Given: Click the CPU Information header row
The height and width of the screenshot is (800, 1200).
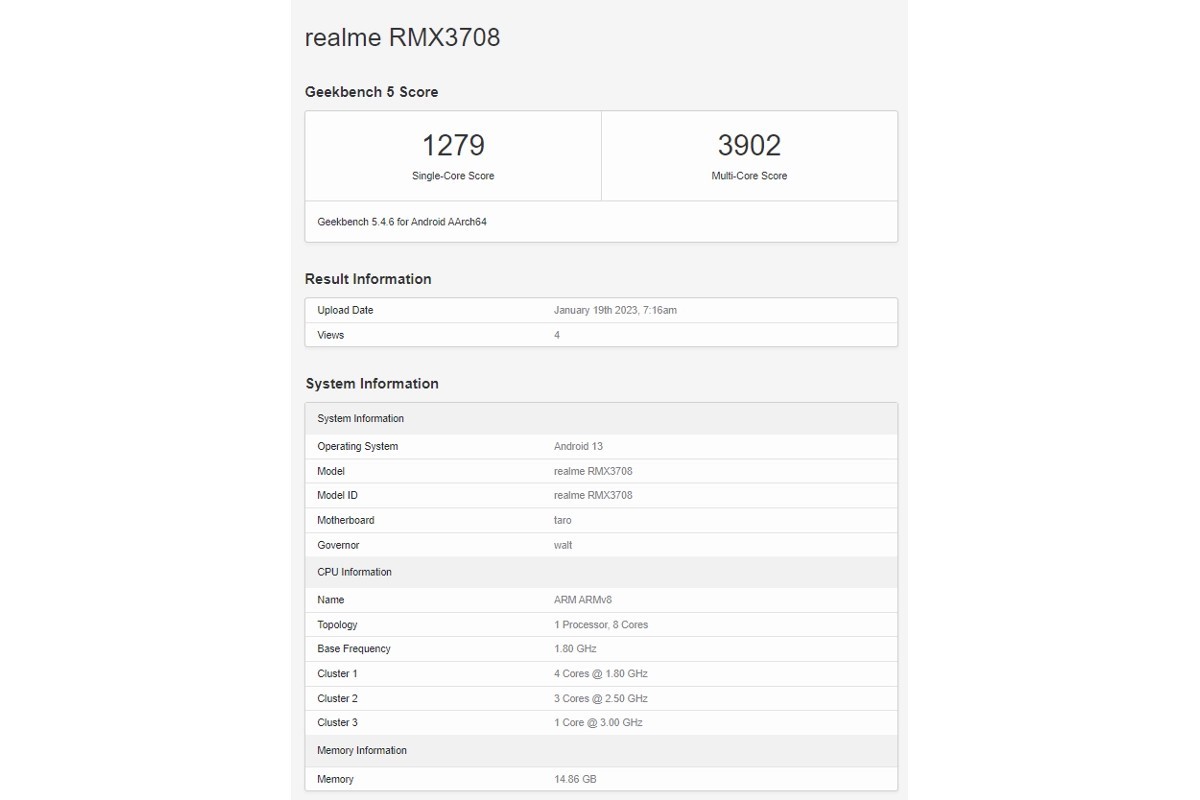Looking at the screenshot, I should [x=601, y=573].
